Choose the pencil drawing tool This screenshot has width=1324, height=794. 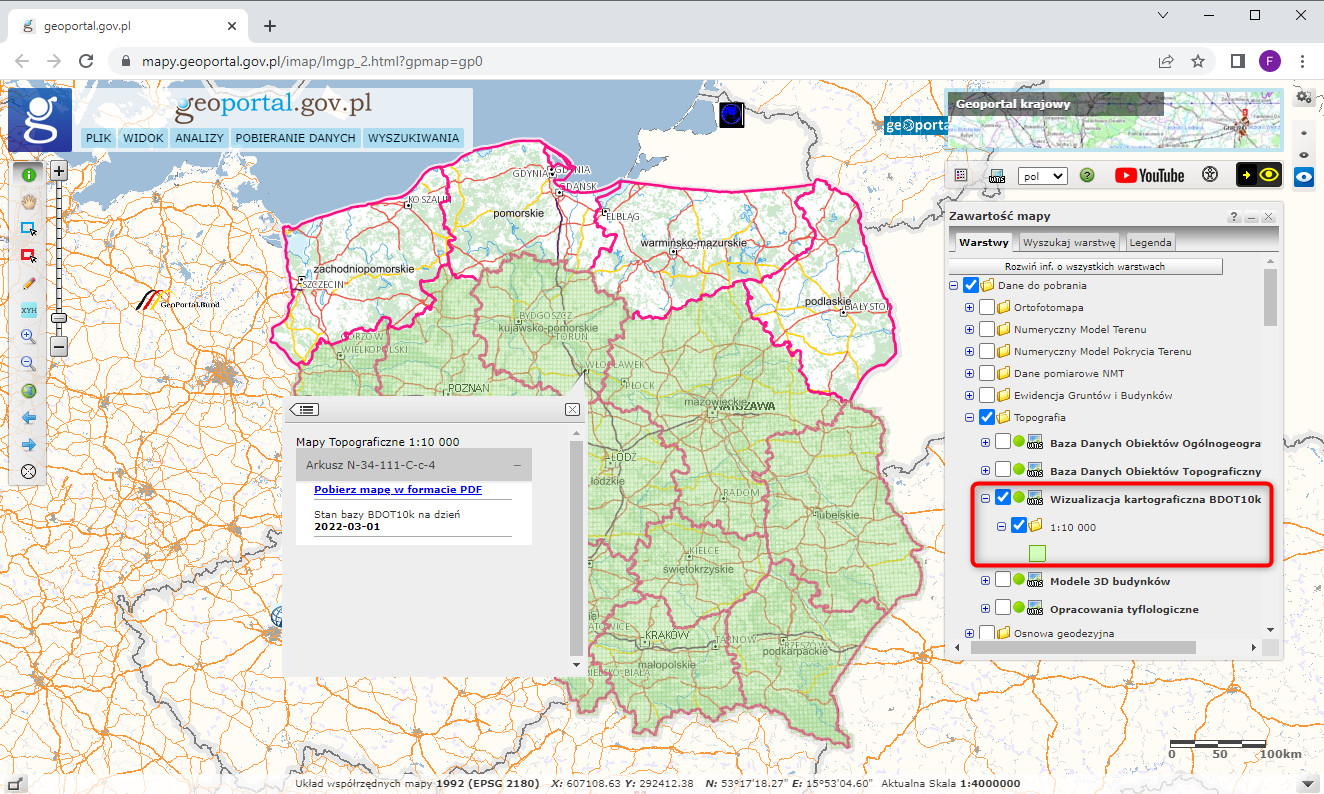pos(28,283)
